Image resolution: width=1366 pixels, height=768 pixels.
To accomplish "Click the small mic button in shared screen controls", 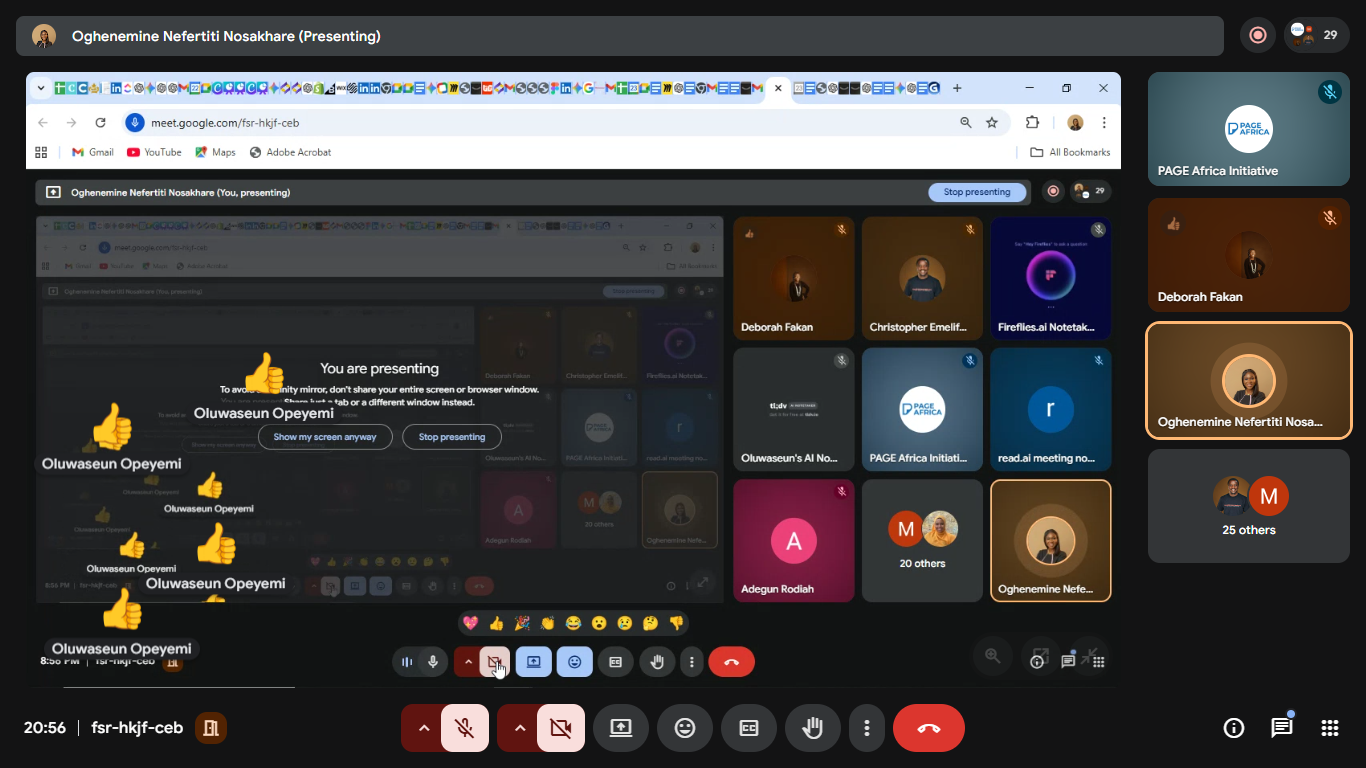I will click(433, 661).
